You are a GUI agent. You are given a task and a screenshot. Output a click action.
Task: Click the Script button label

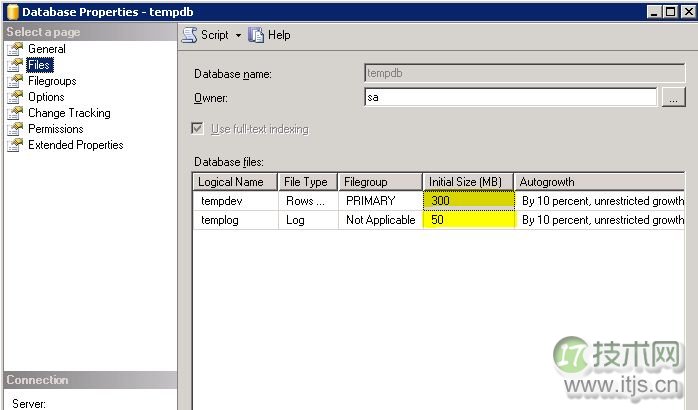[215, 35]
